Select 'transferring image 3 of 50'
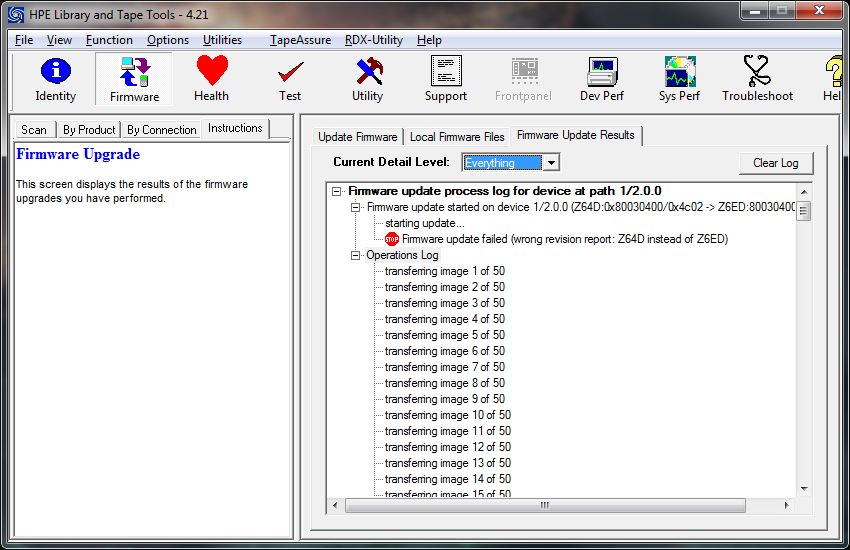The width and height of the screenshot is (850, 550). pos(445,303)
